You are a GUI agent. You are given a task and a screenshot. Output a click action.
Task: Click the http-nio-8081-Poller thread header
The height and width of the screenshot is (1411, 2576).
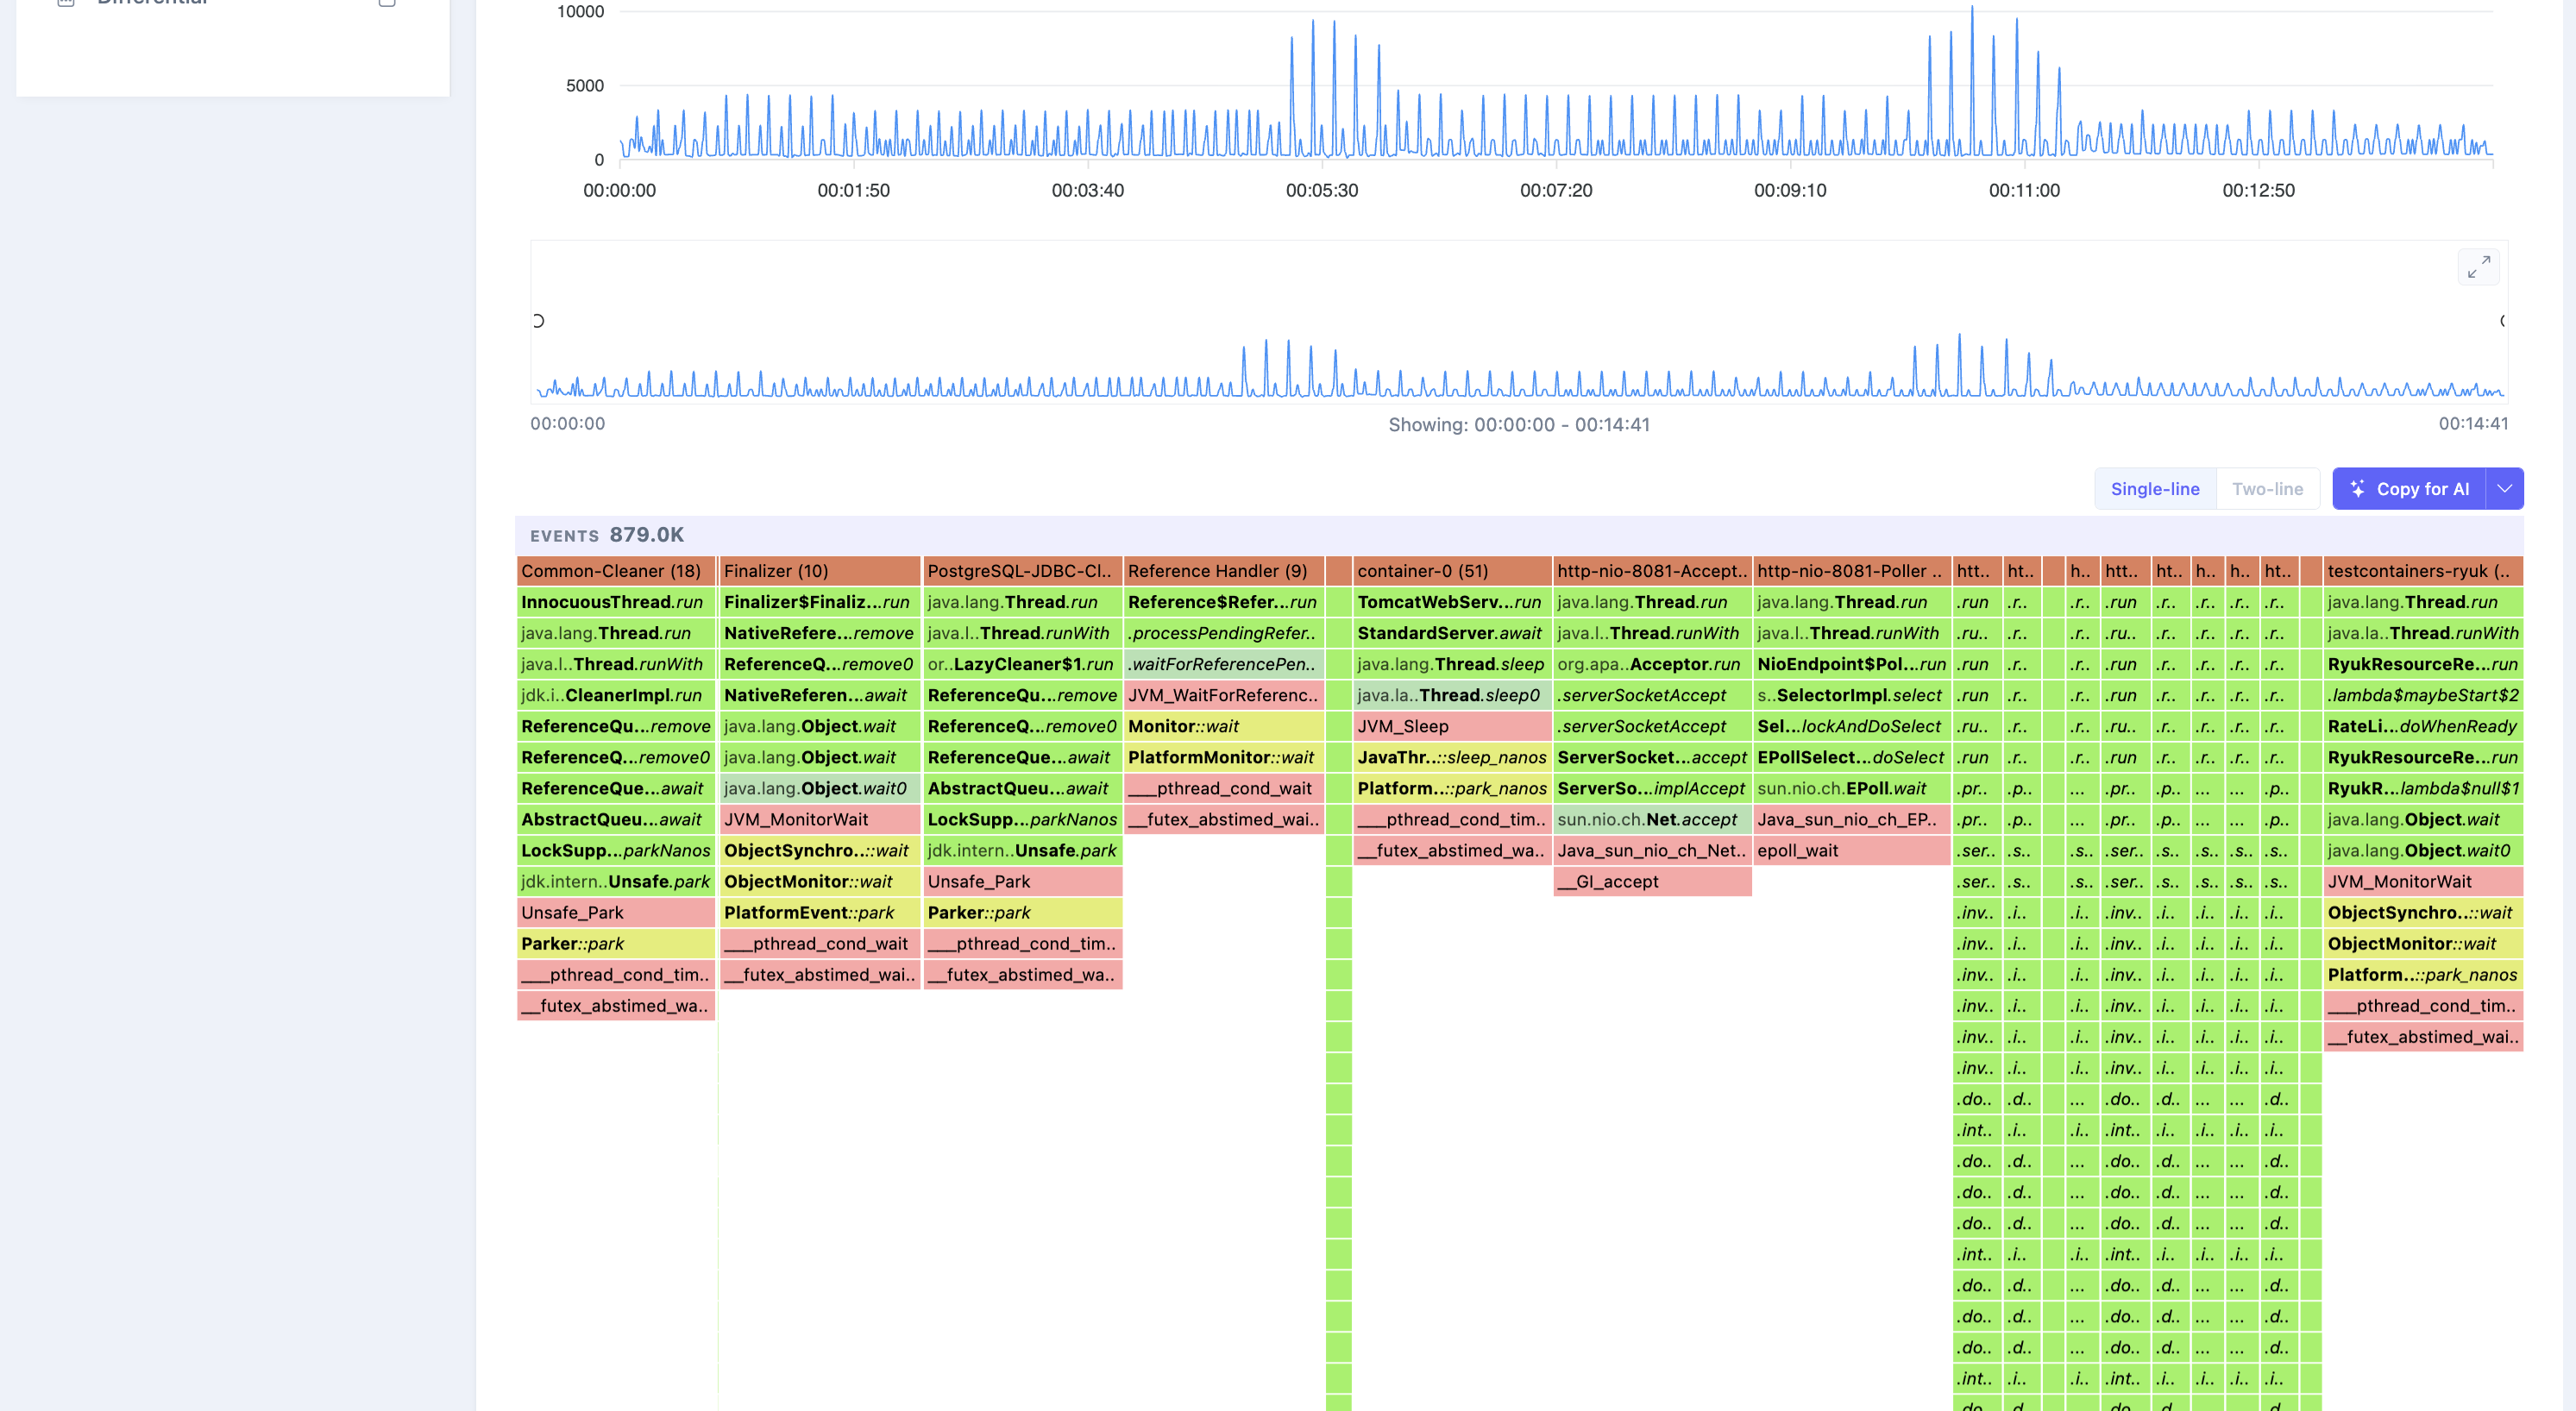pyautogui.click(x=1852, y=571)
